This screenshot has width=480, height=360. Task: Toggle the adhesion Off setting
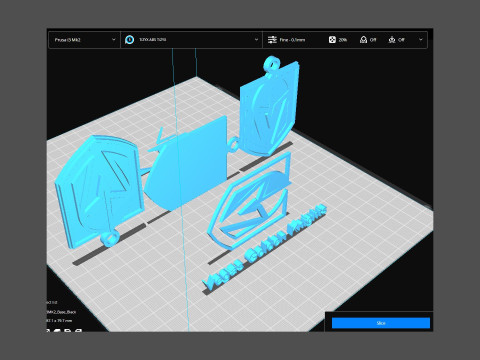[401, 40]
